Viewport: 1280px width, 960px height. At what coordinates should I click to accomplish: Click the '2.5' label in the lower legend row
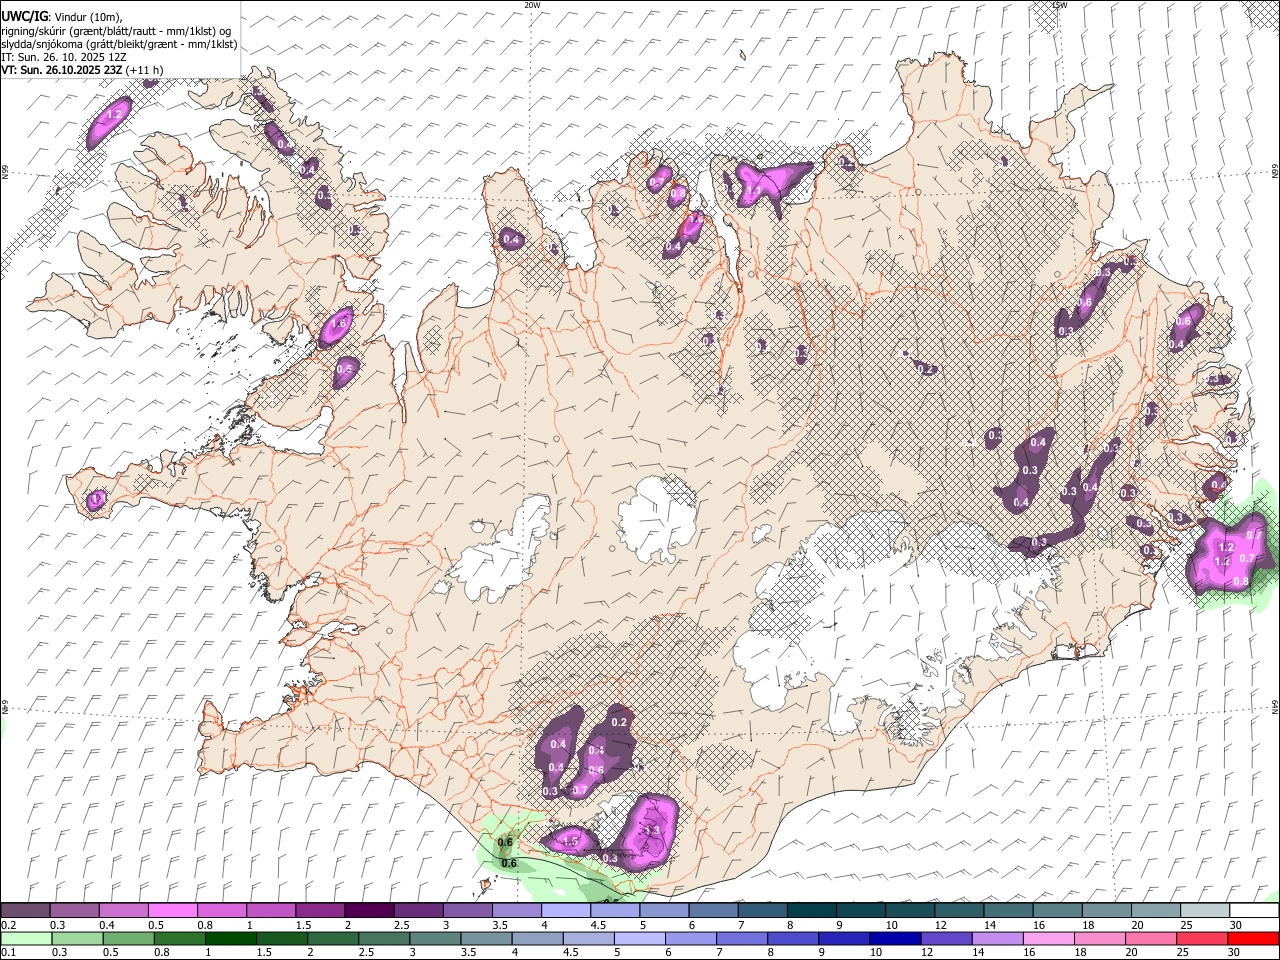pos(366,952)
